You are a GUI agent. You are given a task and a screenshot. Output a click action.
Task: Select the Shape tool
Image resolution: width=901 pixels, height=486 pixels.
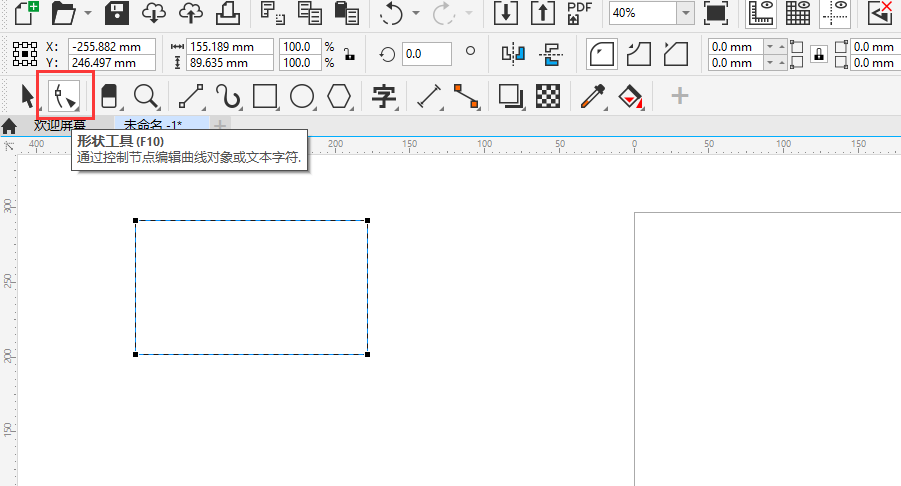pos(66,96)
